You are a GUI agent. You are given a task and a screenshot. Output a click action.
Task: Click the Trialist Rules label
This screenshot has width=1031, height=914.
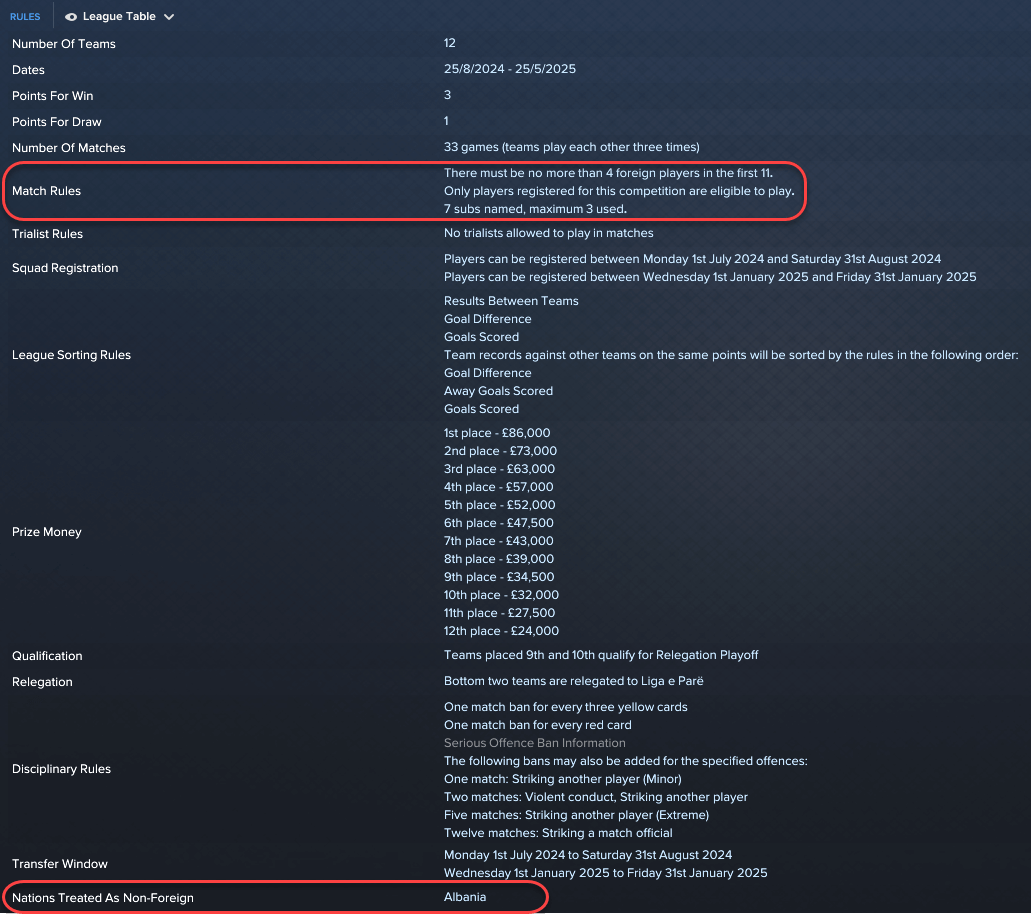47,233
